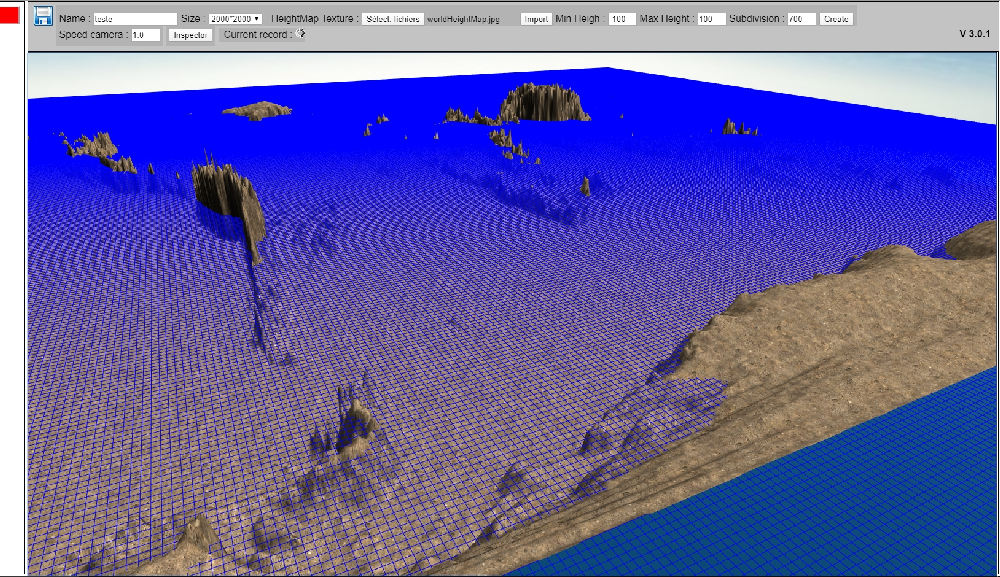
Task: Click the Create button
Action: point(836,19)
